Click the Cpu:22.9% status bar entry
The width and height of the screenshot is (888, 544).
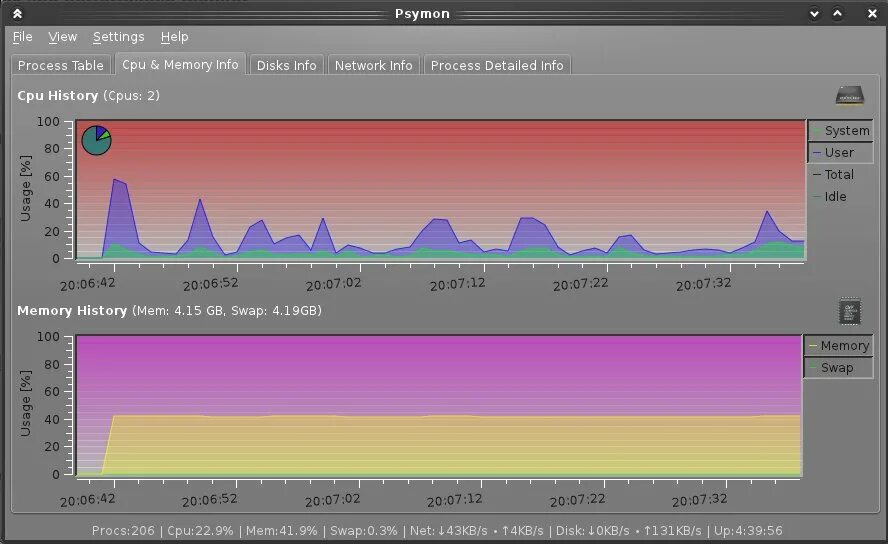coord(200,531)
